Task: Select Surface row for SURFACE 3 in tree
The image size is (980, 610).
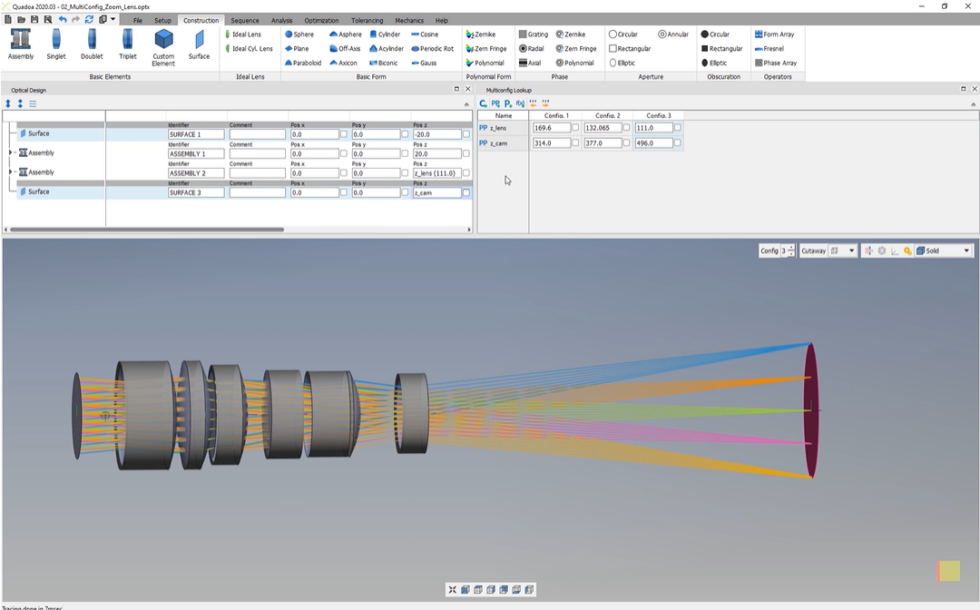Action: [38, 192]
